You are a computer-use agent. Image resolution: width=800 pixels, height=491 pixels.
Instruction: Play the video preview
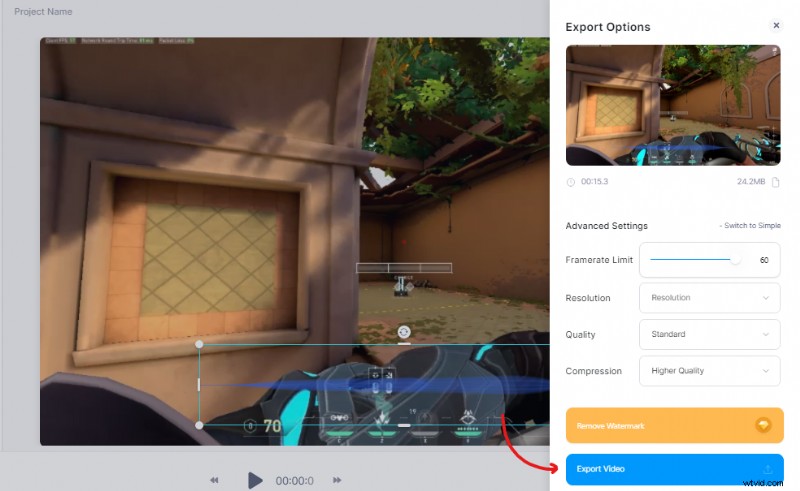pyautogui.click(x=255, y=480)
